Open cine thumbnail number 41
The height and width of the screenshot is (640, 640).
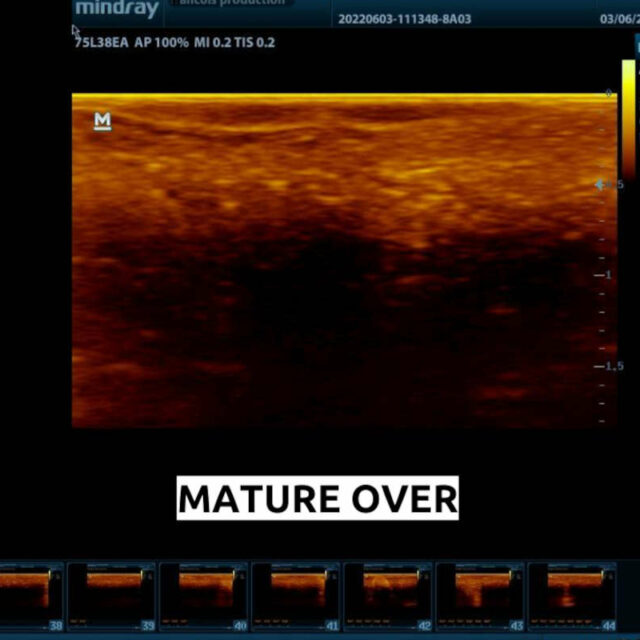click(296, 597)
